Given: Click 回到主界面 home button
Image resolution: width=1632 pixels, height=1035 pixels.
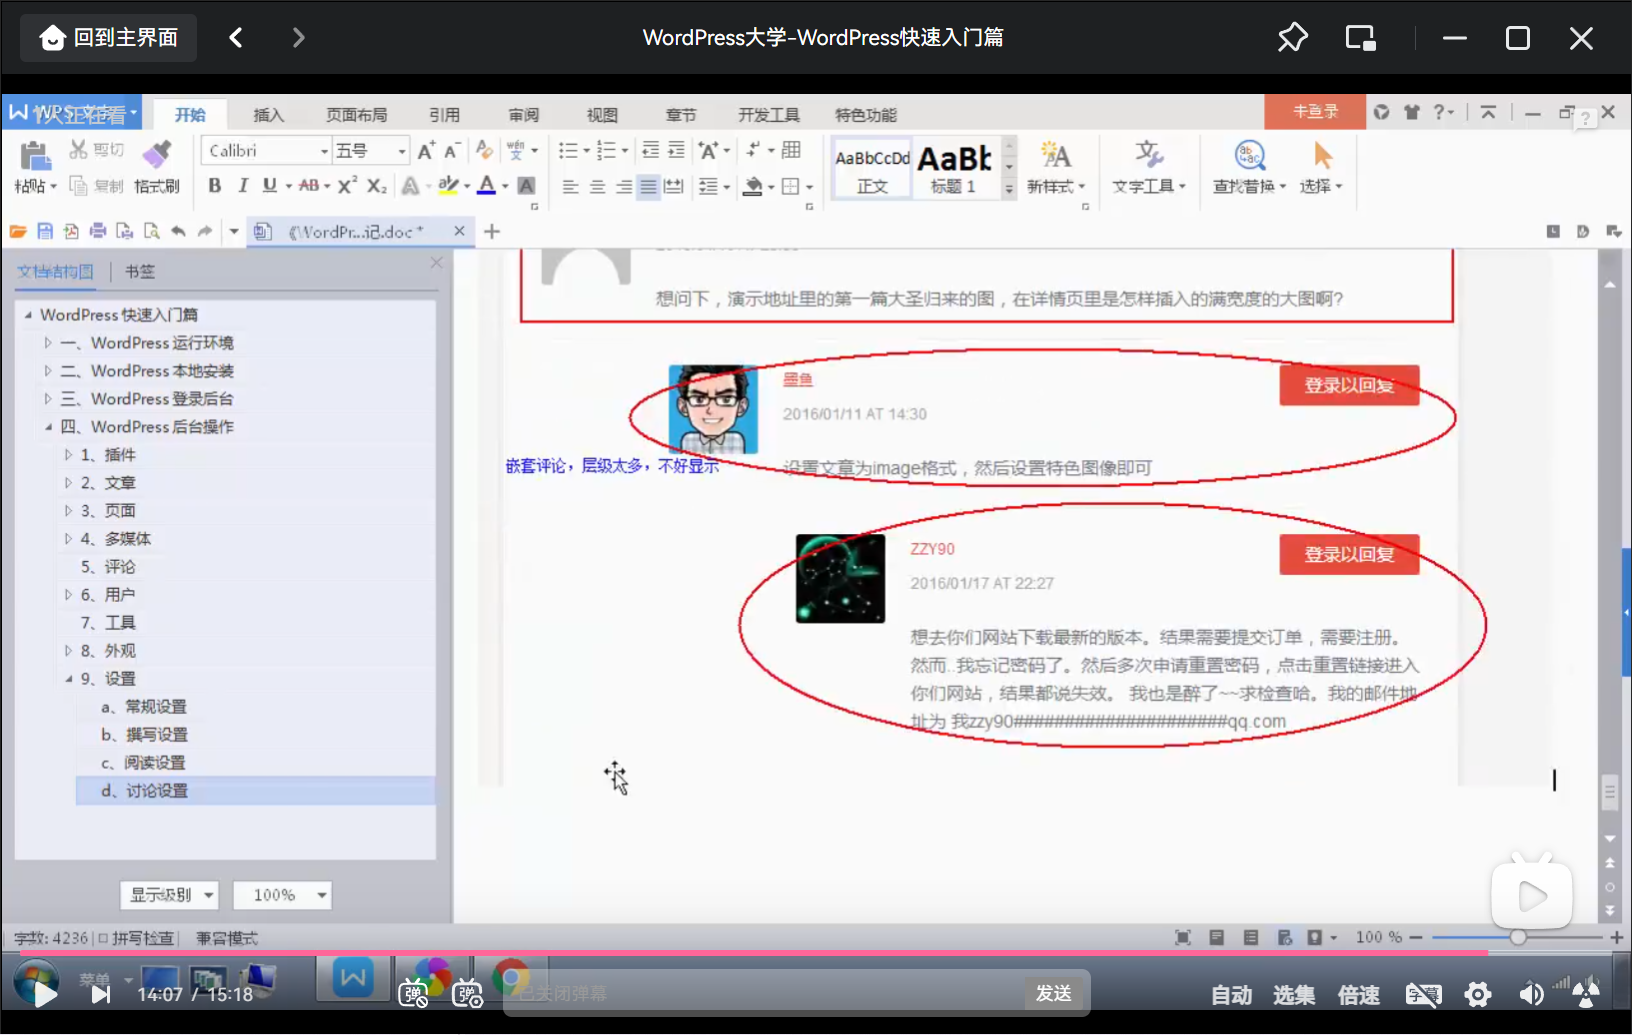Looking at the screenshot, I should click(x=108, y=38).
